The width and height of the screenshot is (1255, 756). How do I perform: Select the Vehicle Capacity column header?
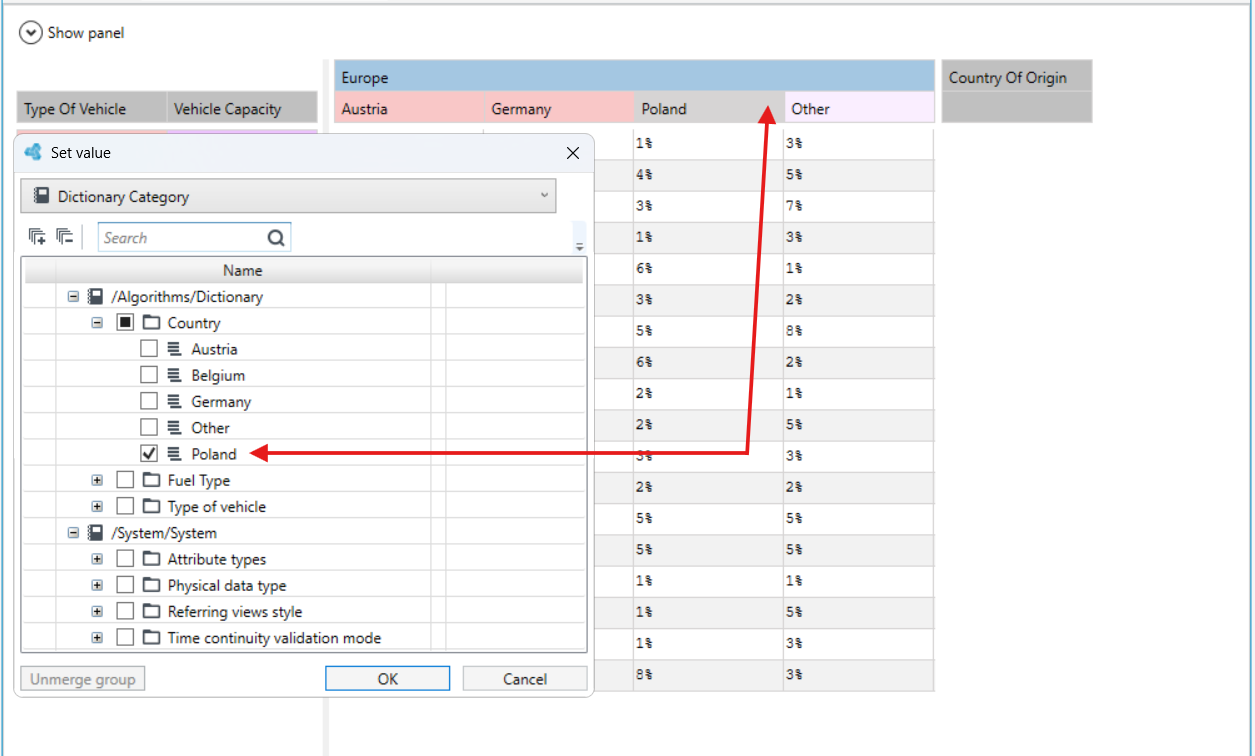[242, 109]
